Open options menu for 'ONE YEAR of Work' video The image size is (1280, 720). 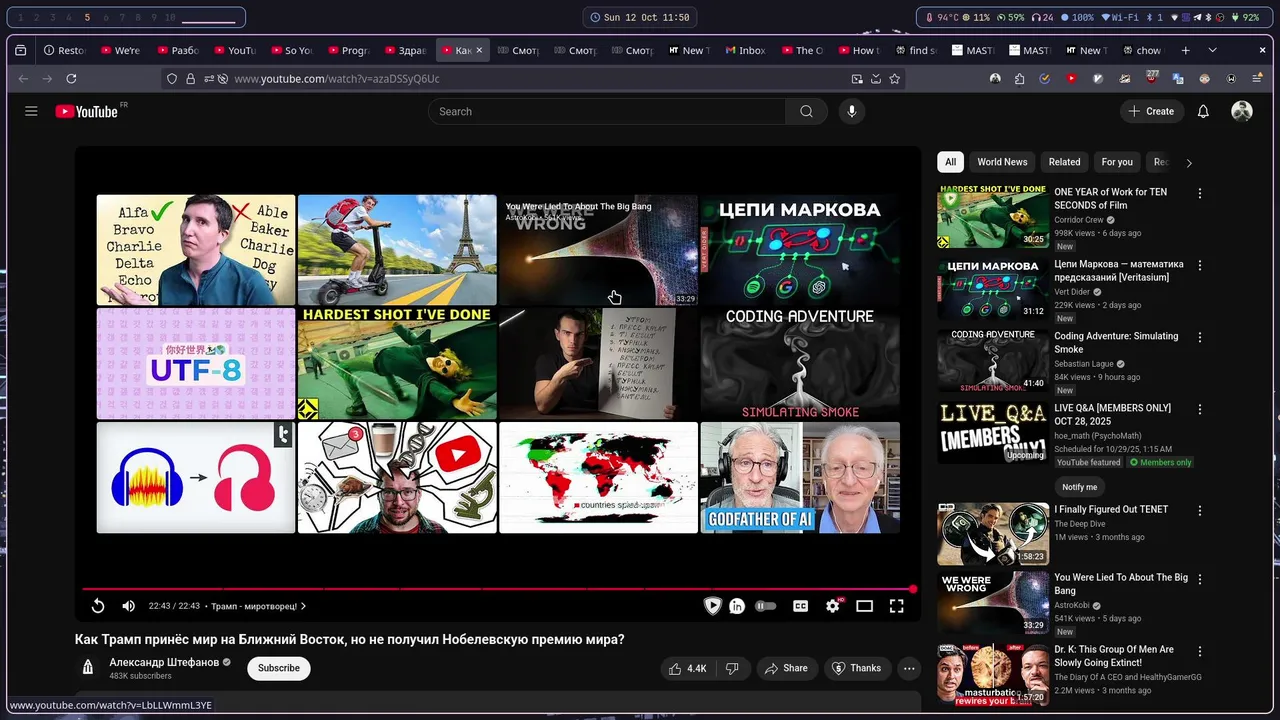[x=1200, y=193]
